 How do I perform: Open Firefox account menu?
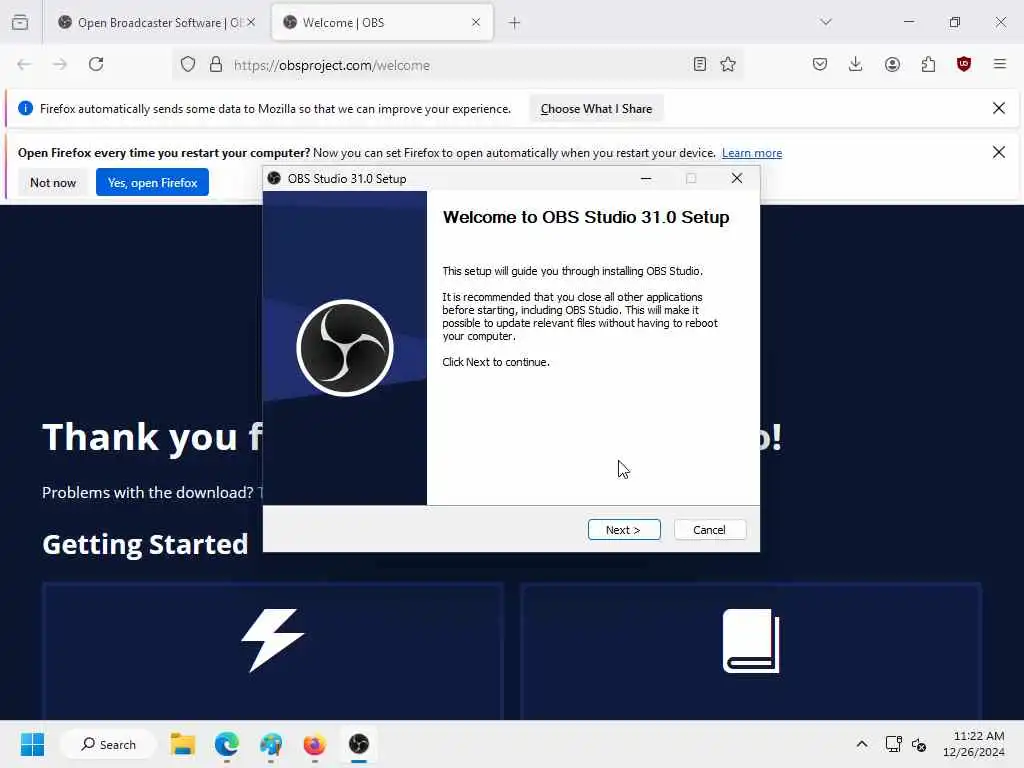tap(892, 64)
